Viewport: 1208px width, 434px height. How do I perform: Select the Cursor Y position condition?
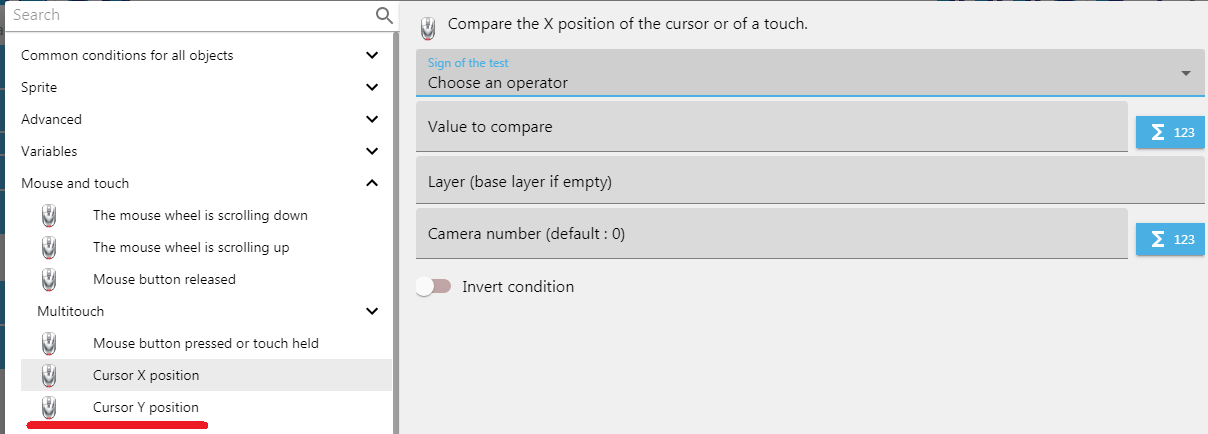[146, 407]
